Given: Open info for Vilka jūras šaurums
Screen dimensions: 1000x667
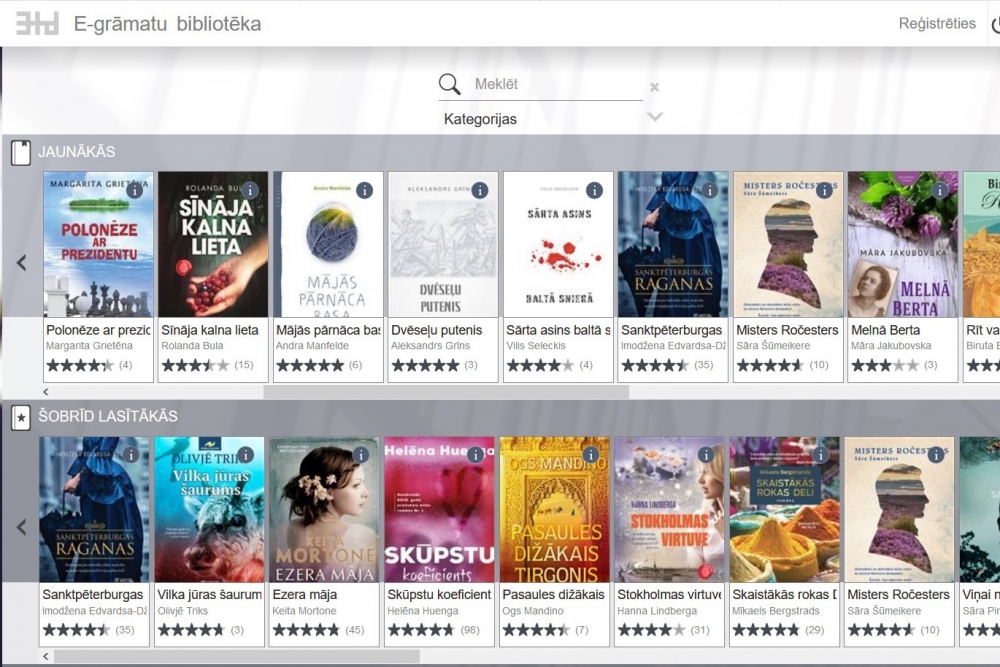Looking at the screenshot, I should [x=246, y=455].
